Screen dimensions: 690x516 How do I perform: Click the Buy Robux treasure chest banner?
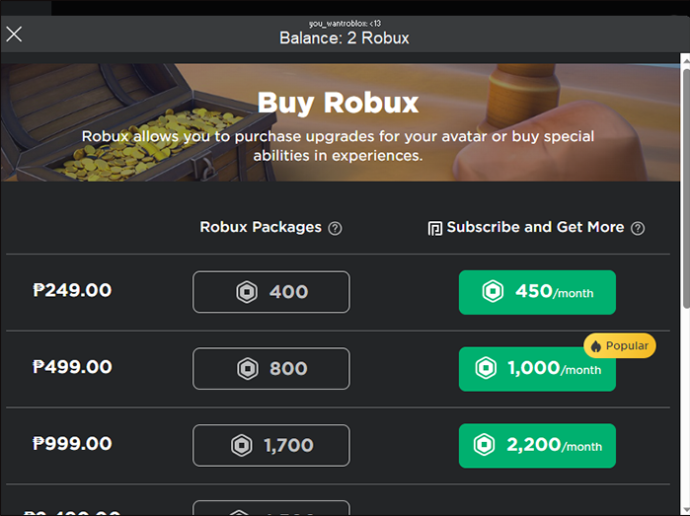pos(340,123)
